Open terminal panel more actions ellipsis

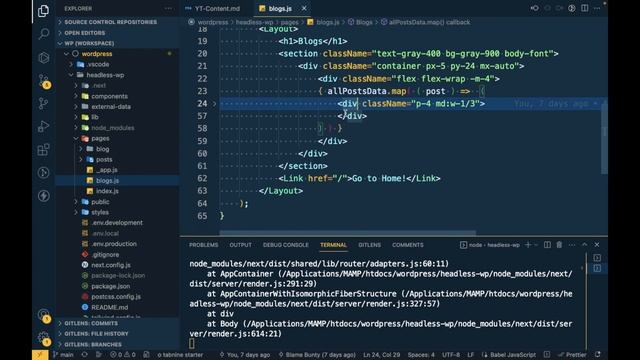(572, 245)
